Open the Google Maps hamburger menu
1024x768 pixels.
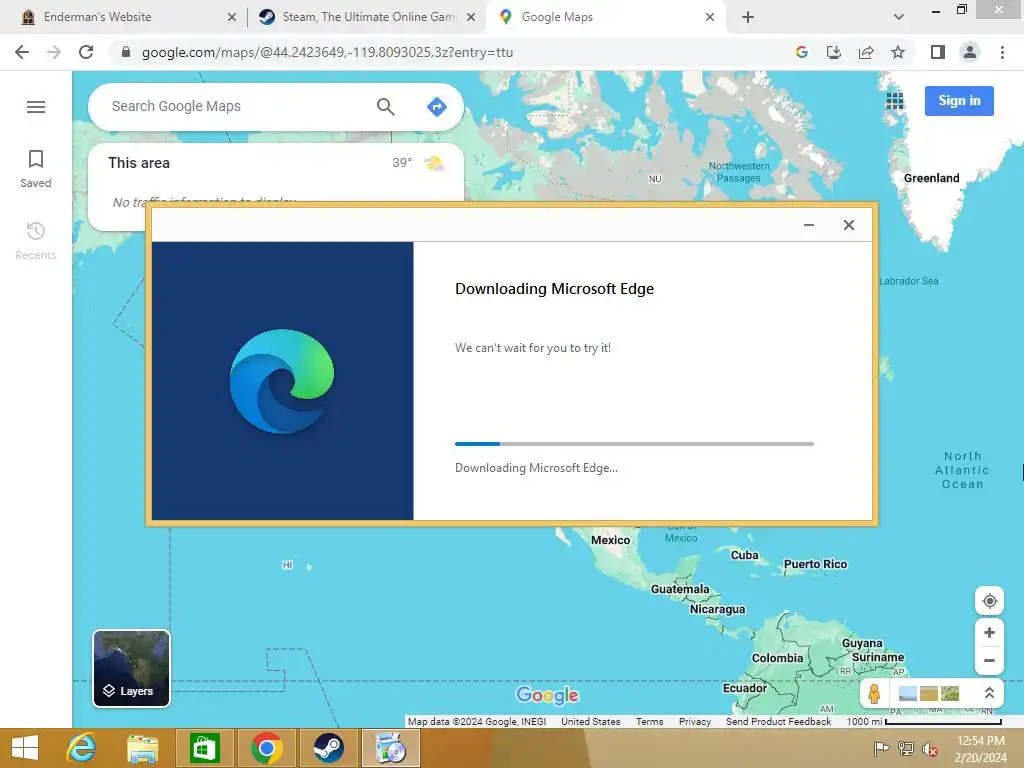[36, 106]
